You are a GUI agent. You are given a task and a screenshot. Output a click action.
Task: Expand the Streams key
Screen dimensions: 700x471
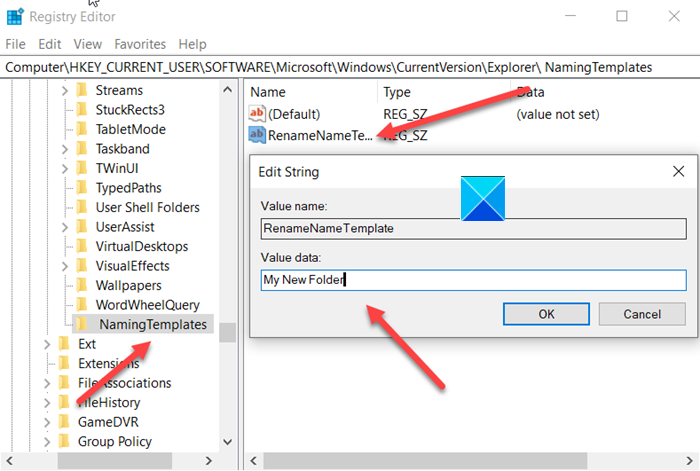[65, 91]
